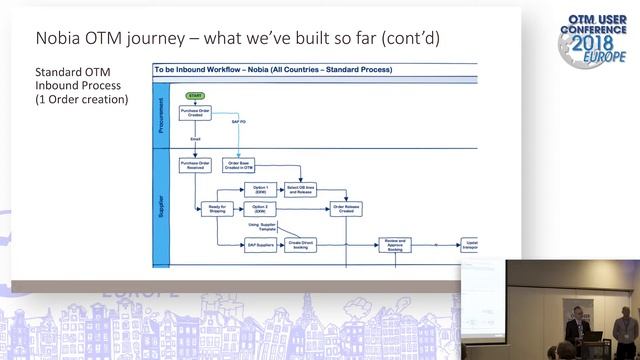The width and height of the screenshot is (640, 360).
Task: Click the 'To be Inbound Workflow – Nobia' diagram title
Action: point(273,69)
